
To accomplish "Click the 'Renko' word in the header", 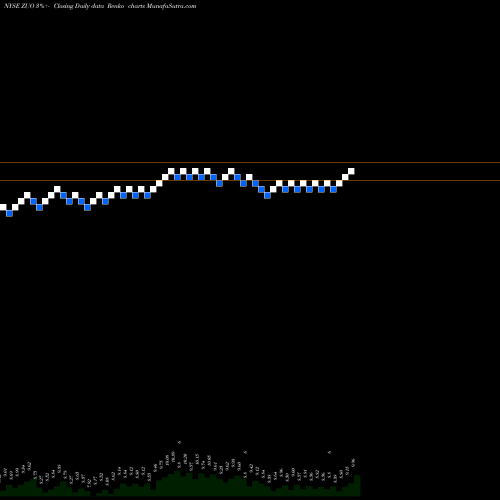I will [x=115, y=6].
